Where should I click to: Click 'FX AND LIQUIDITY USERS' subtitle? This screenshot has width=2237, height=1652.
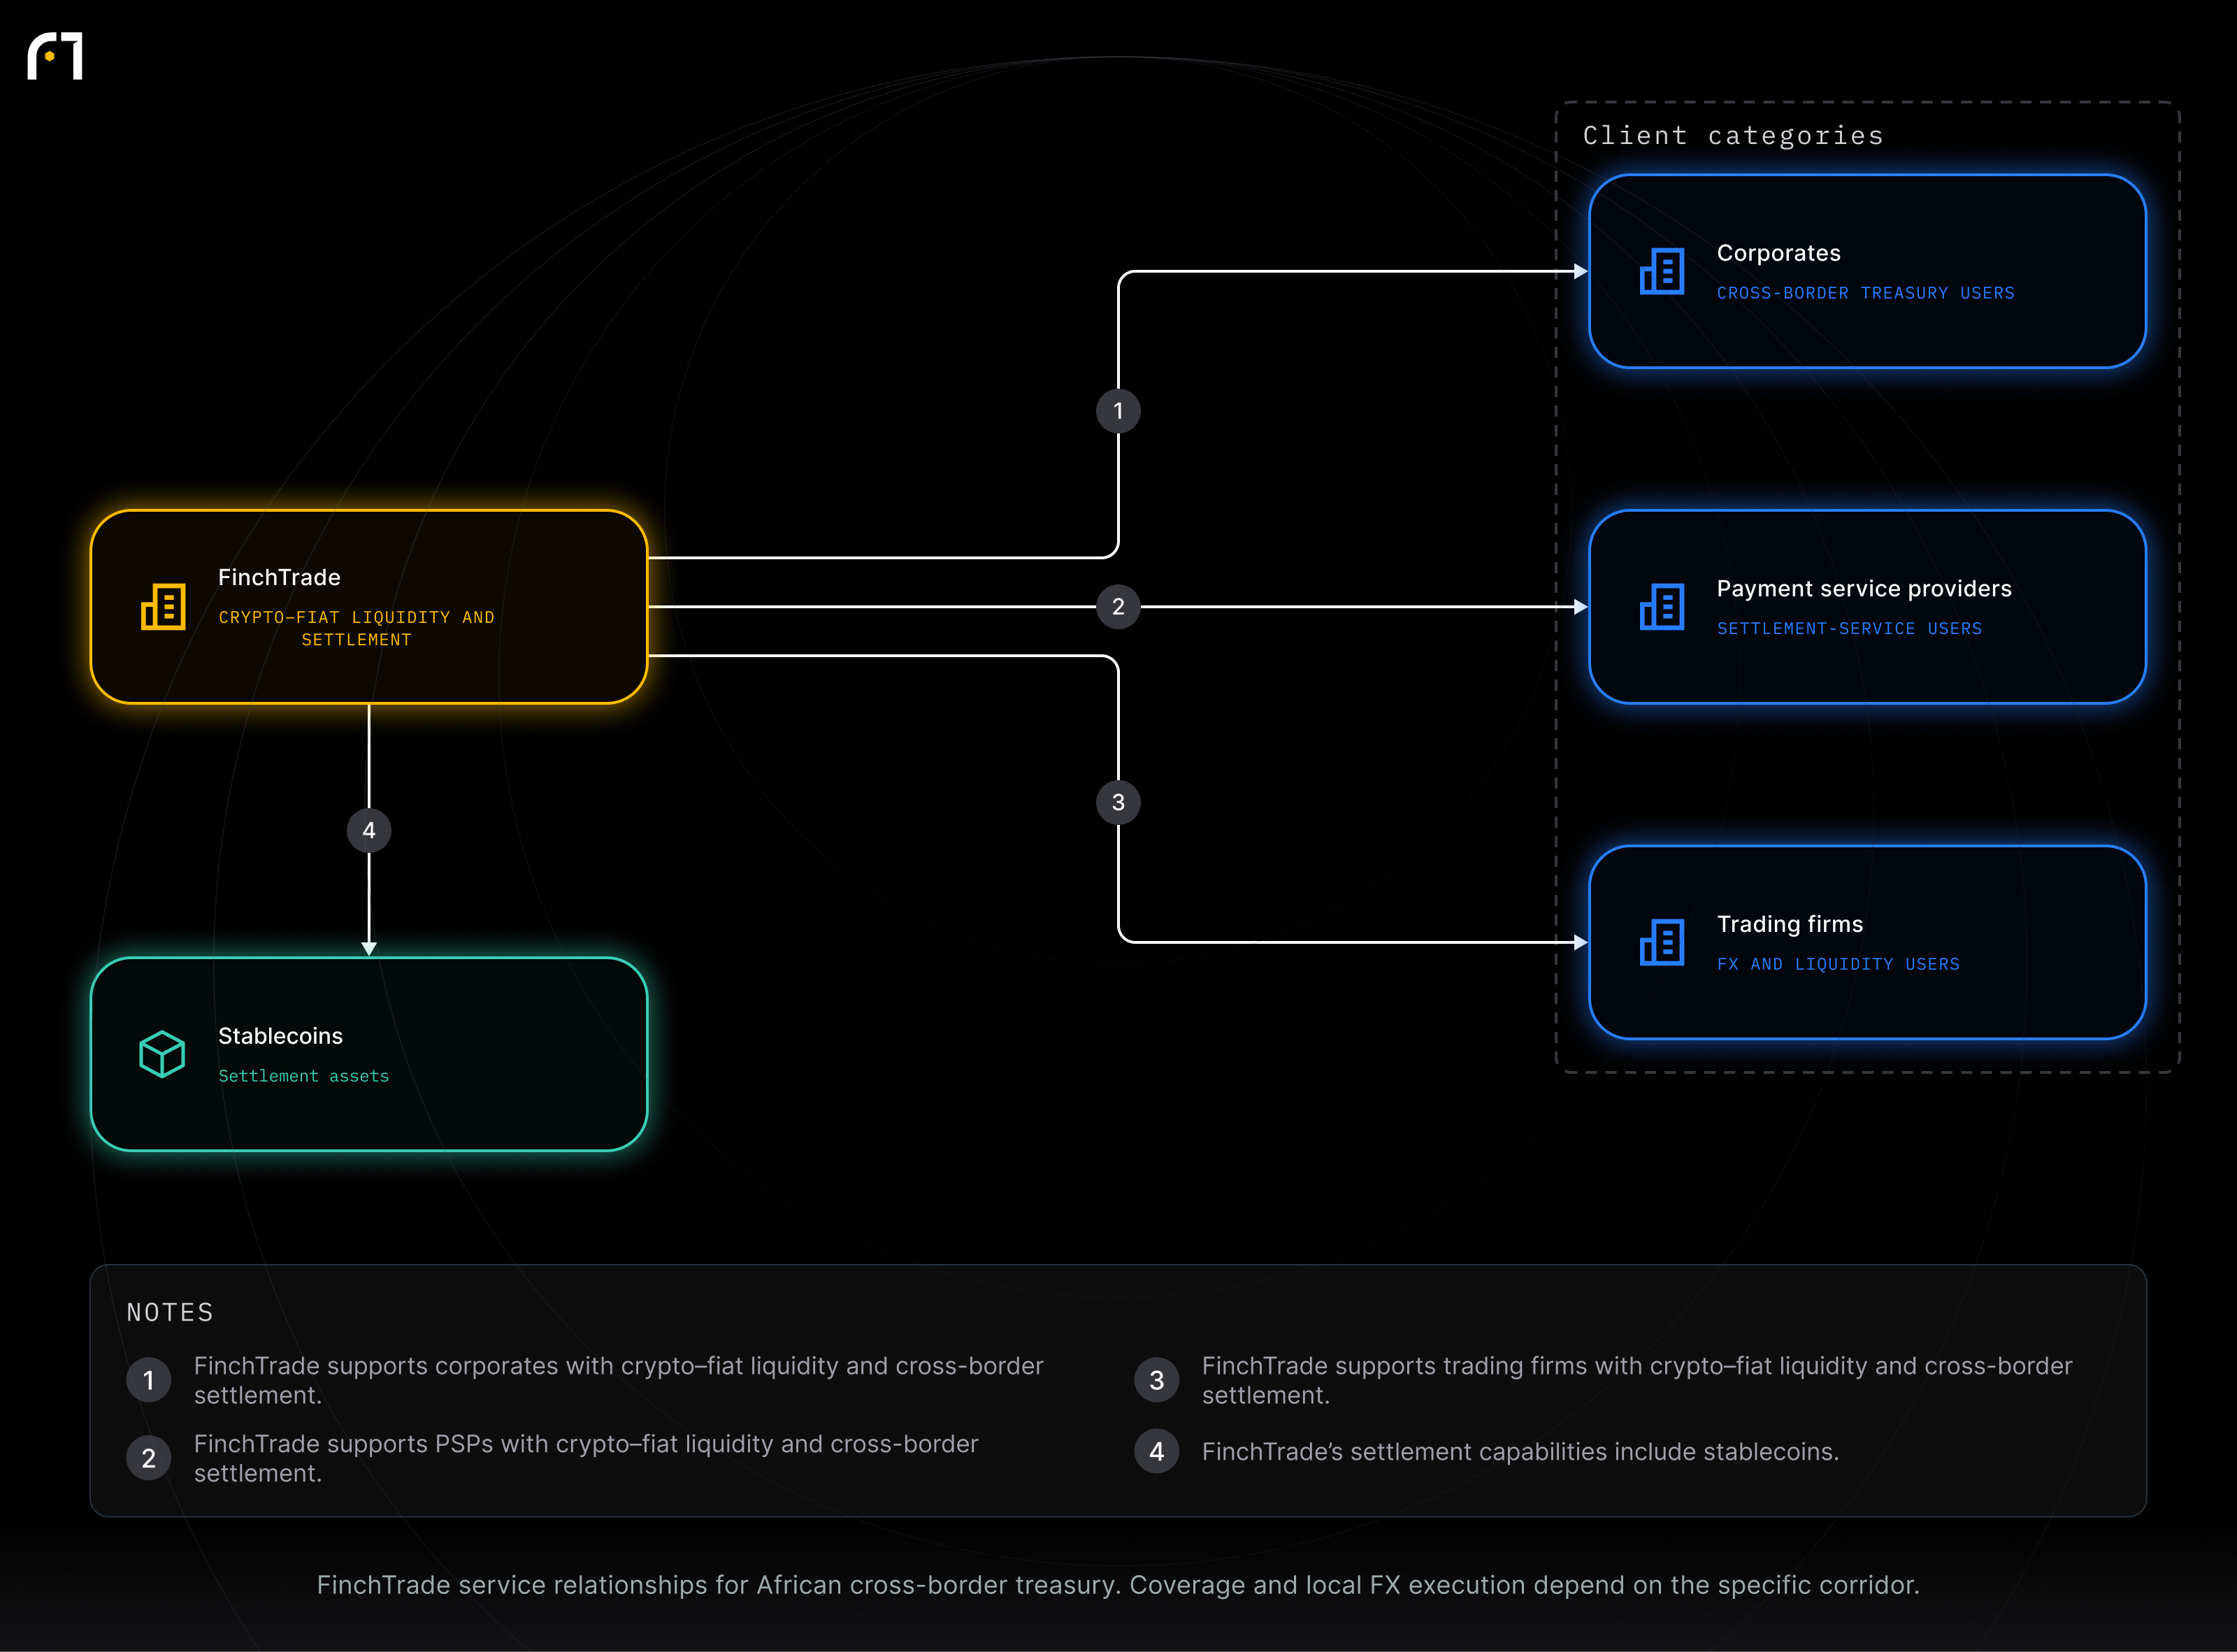1838,964
